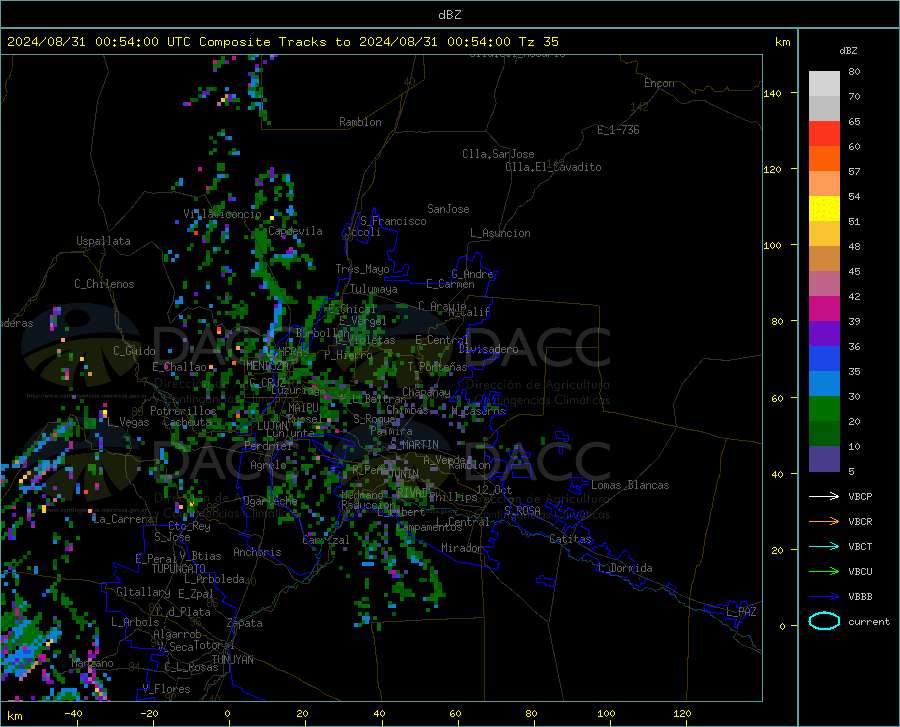Screen dimensions: 900x727
Task: Select the C_Chilenos map label
Action: coord(104,284)
